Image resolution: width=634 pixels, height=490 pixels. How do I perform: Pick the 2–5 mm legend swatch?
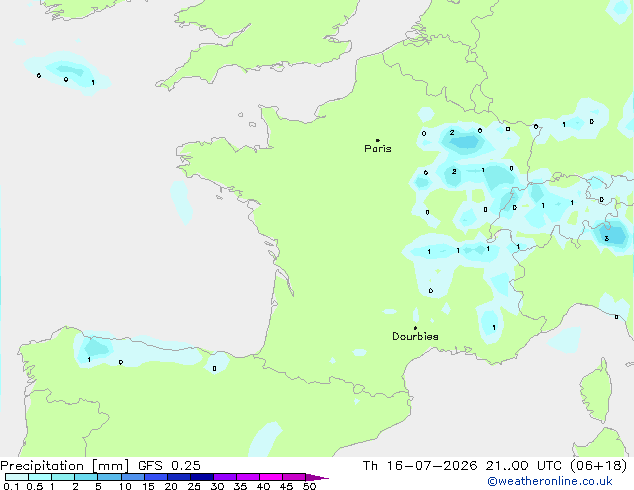coord(86,477)
